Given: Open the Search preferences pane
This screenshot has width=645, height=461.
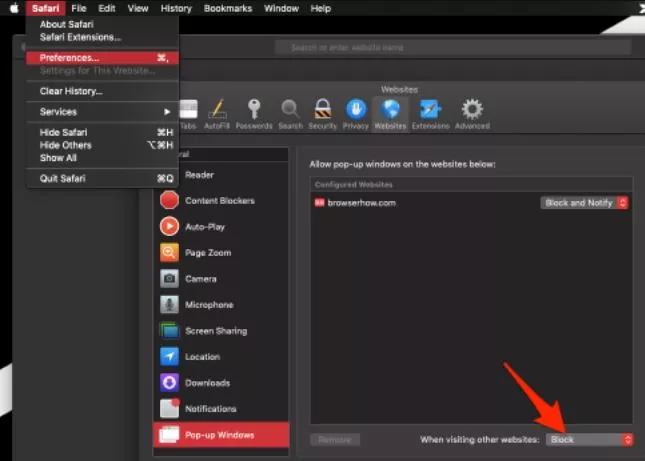Looking at the screenshot, I should (x=290, y=115).
